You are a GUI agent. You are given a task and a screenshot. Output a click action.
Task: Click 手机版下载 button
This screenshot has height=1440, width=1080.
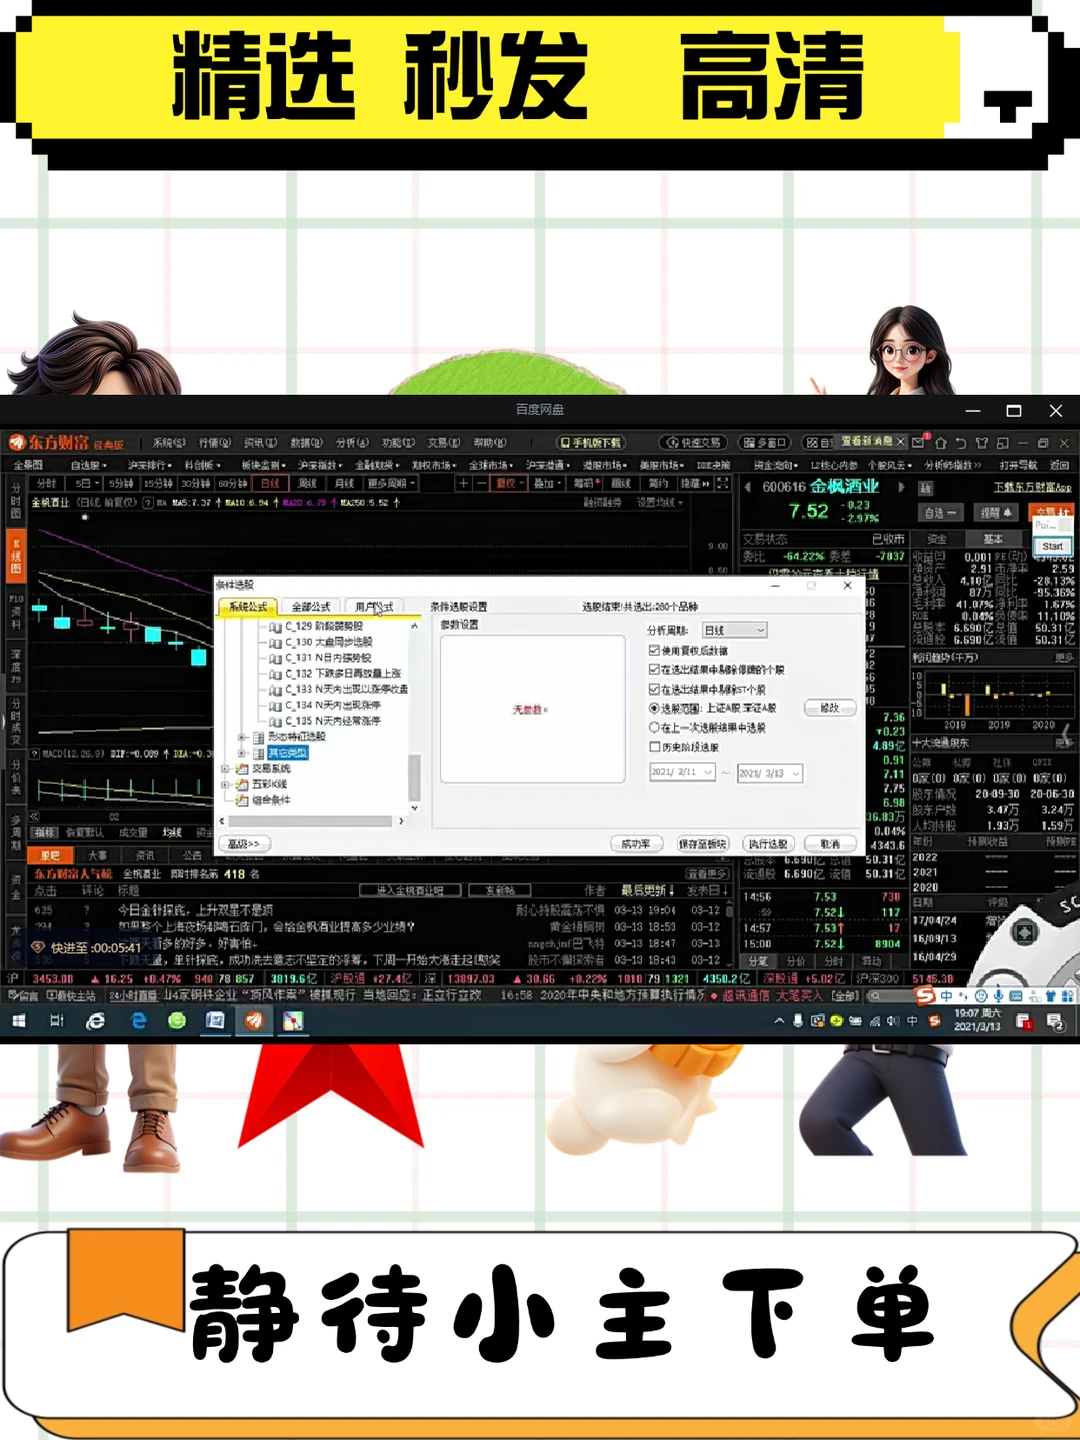point(590,442)
